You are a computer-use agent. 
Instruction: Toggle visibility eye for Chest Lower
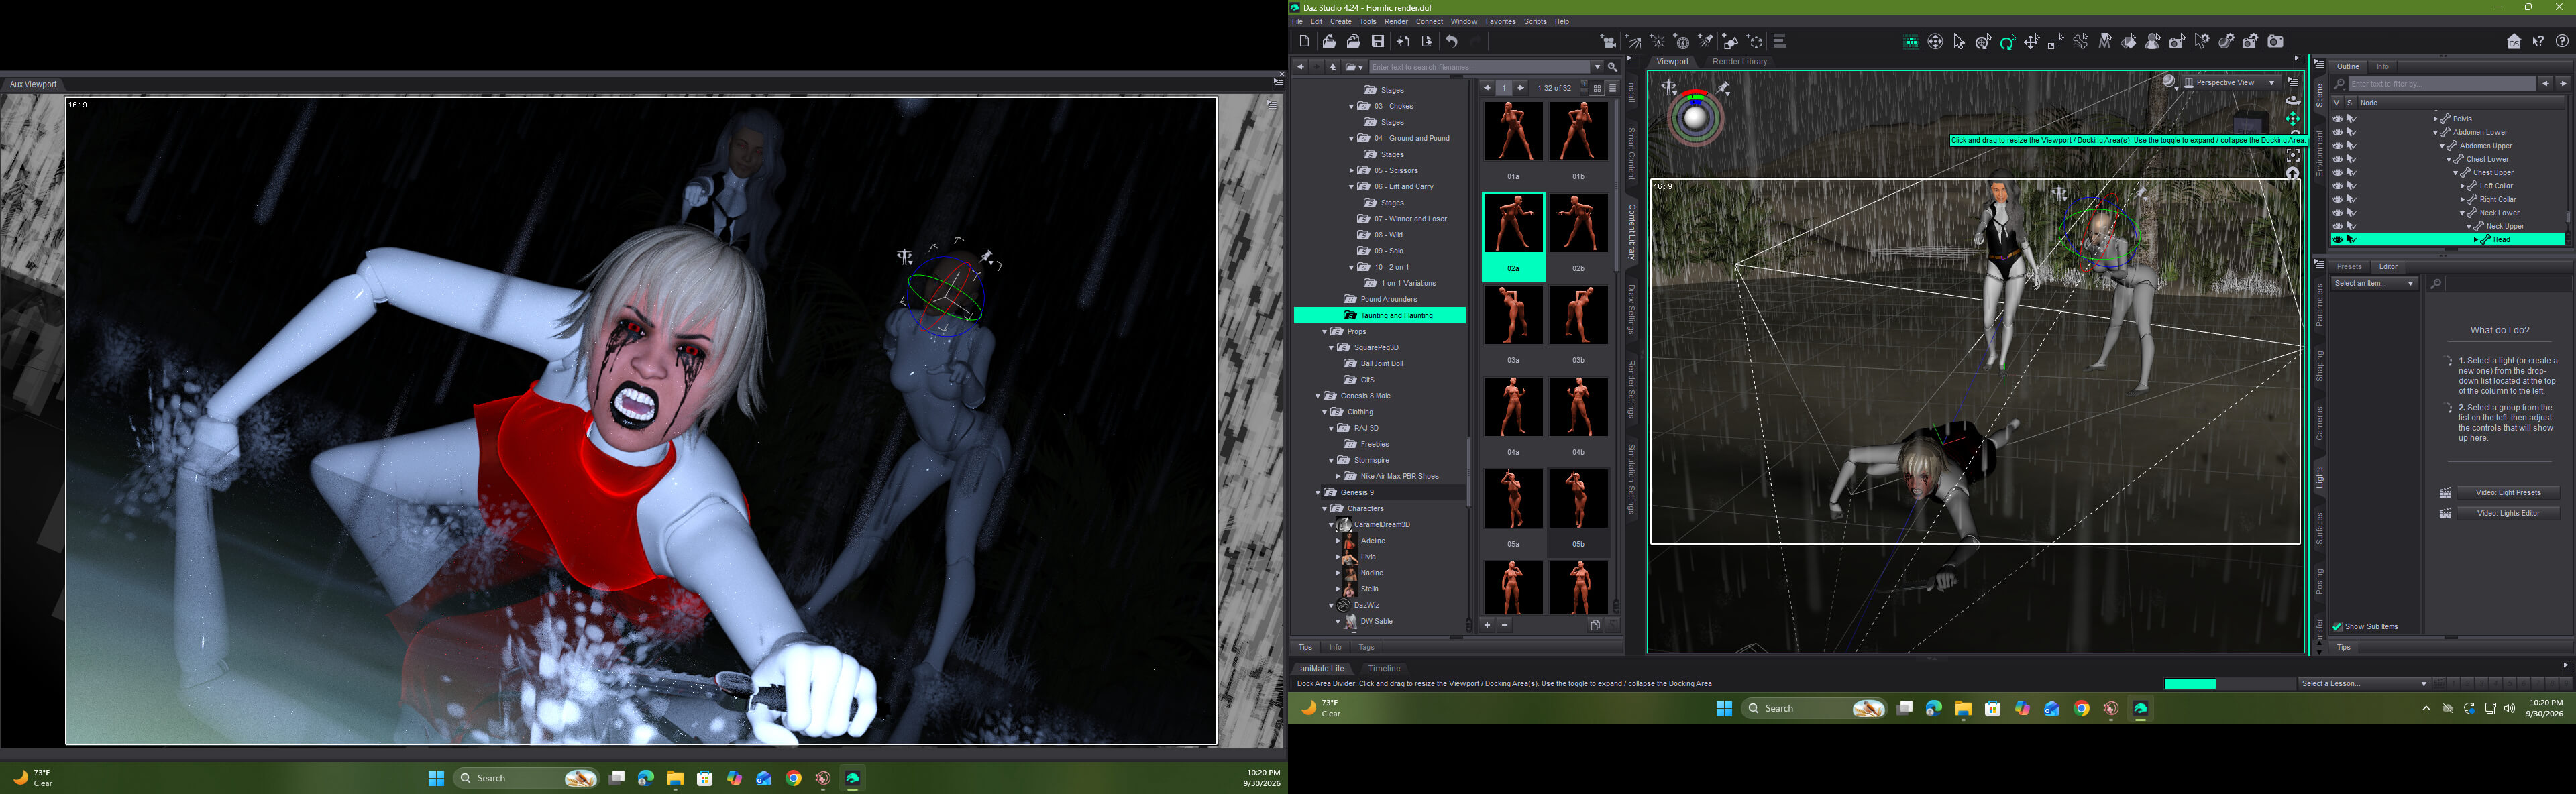click(2337, 159)
